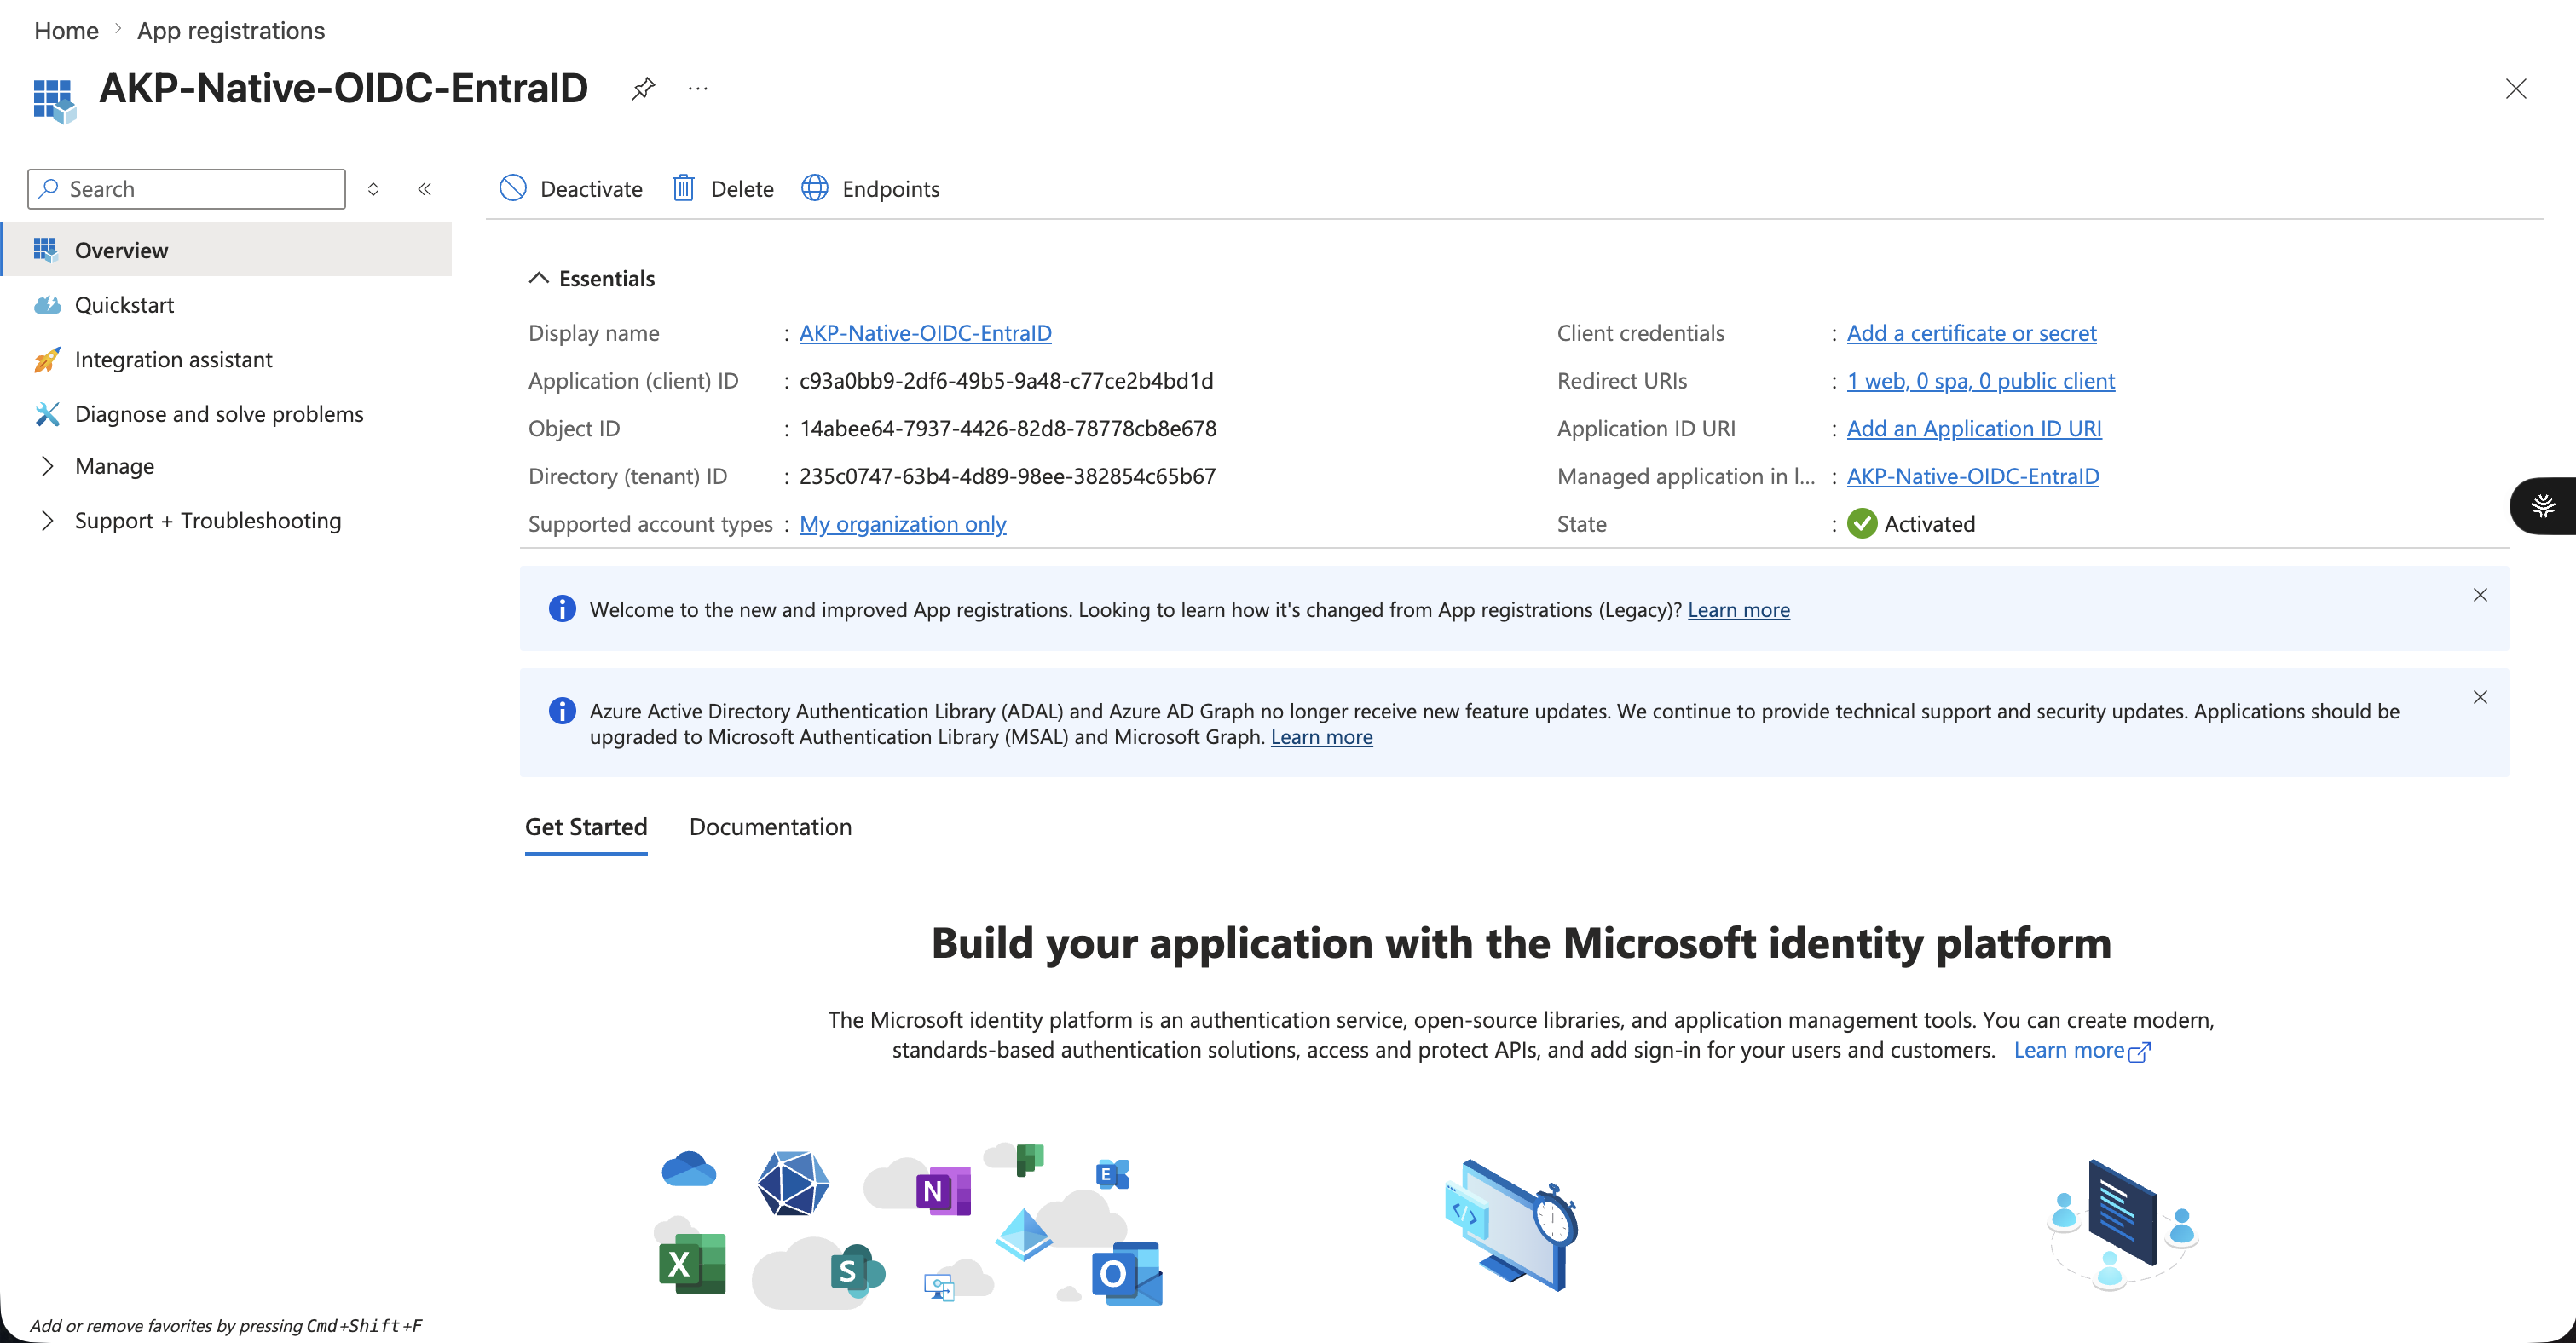Viewport: 2576px width, 1343px height.
Task: Open the more options ellipsis menu
Action: [698, 89]
